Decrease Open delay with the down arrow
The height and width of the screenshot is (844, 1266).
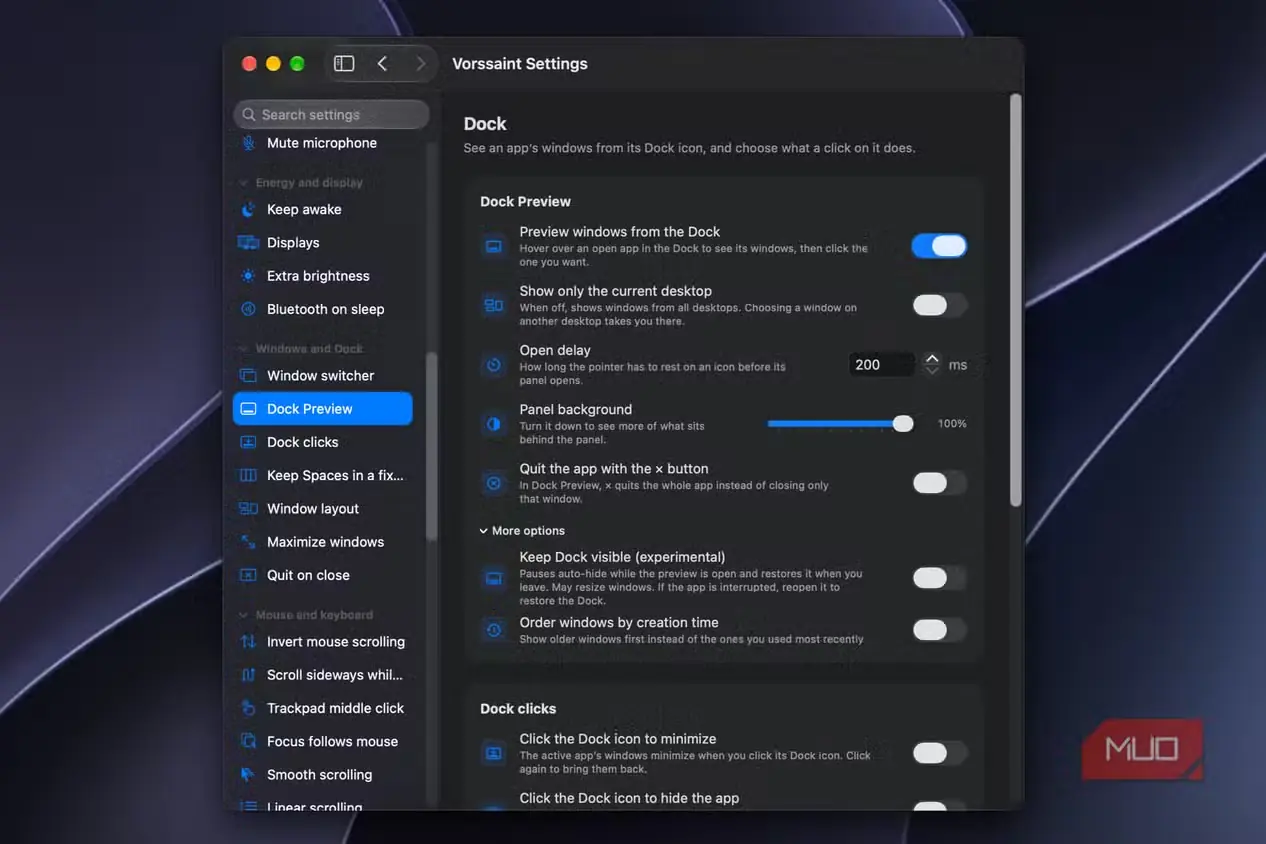point(932,371)
